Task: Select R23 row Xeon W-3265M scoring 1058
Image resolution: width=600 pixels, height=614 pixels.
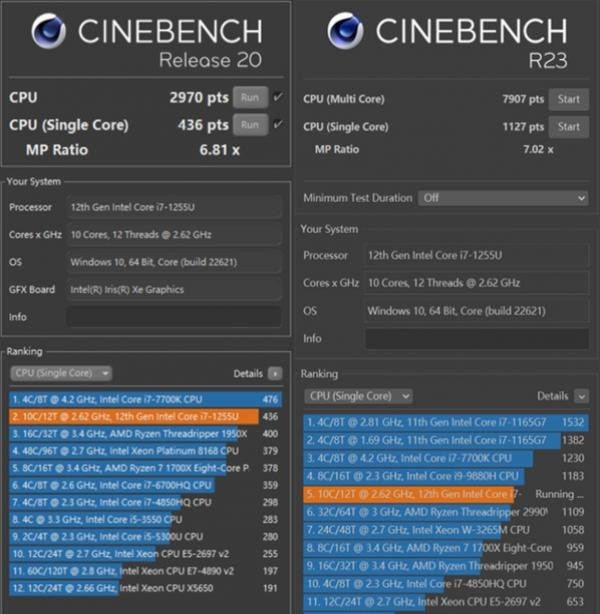Action: click(446, 530)
